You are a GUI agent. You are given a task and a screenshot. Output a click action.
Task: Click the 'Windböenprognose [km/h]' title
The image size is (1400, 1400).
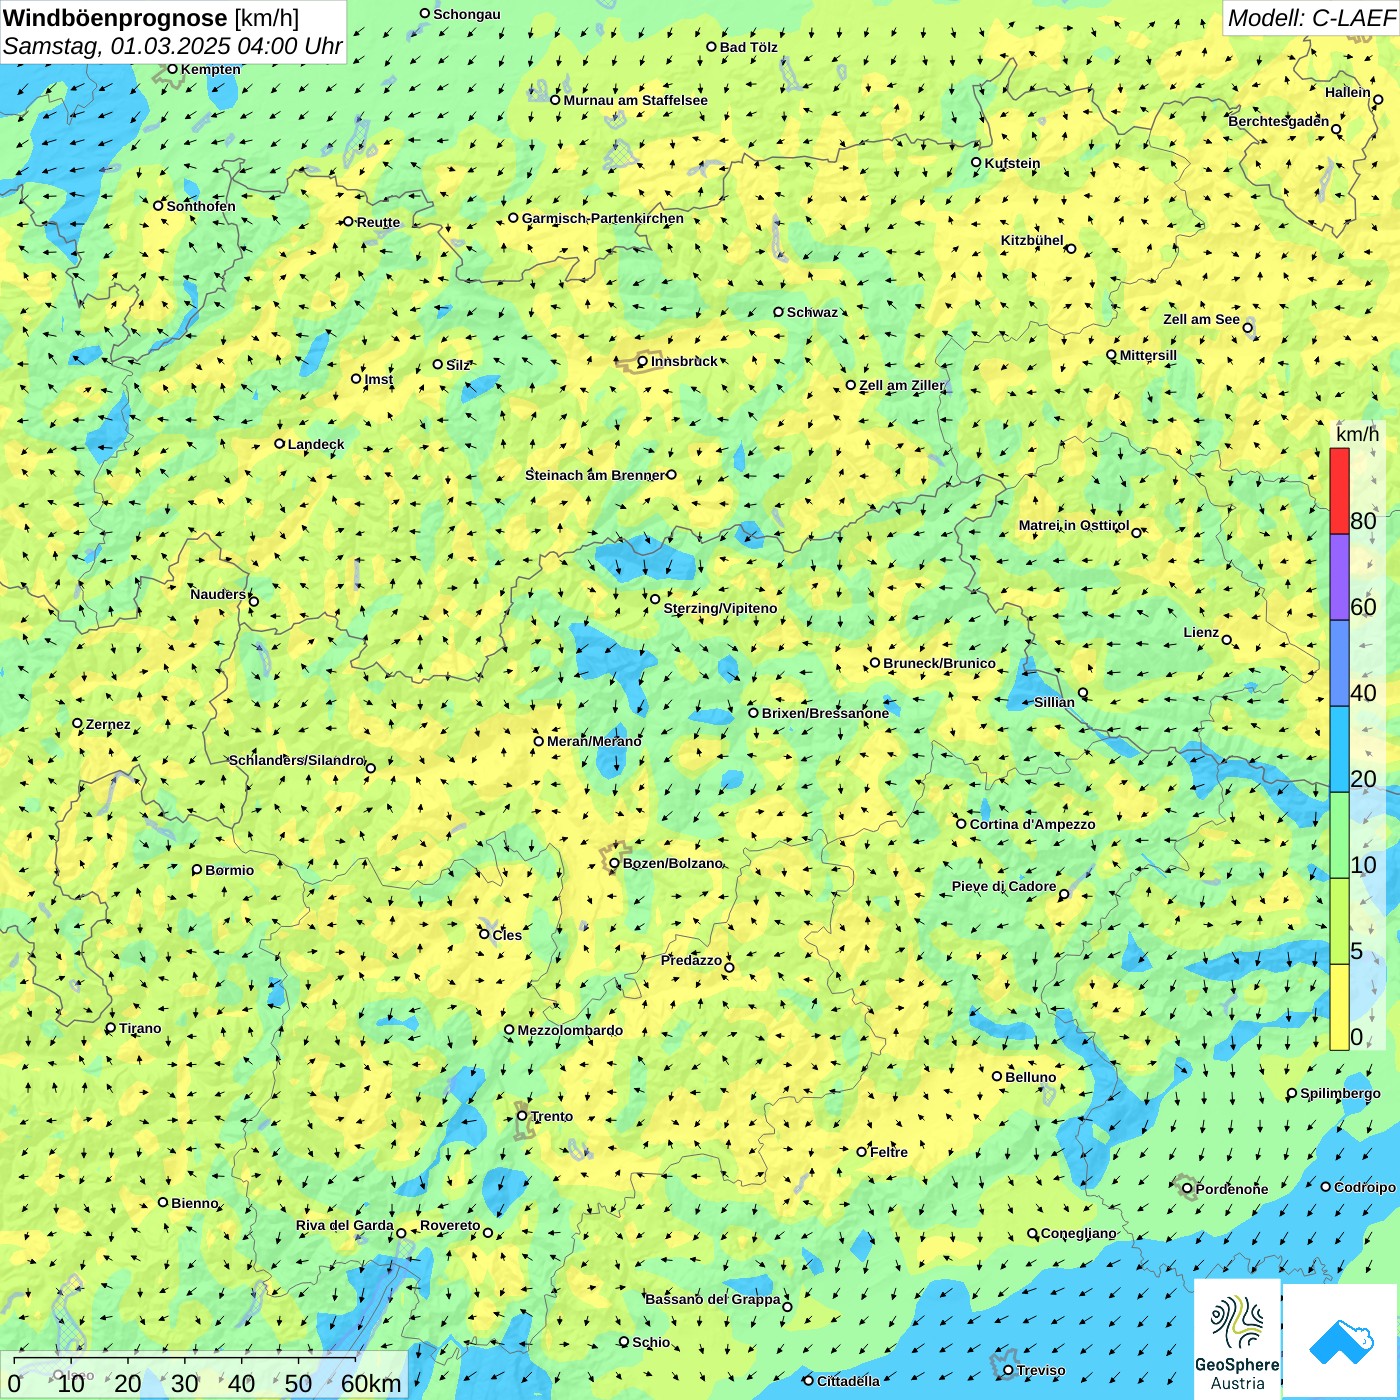(152, 18)
